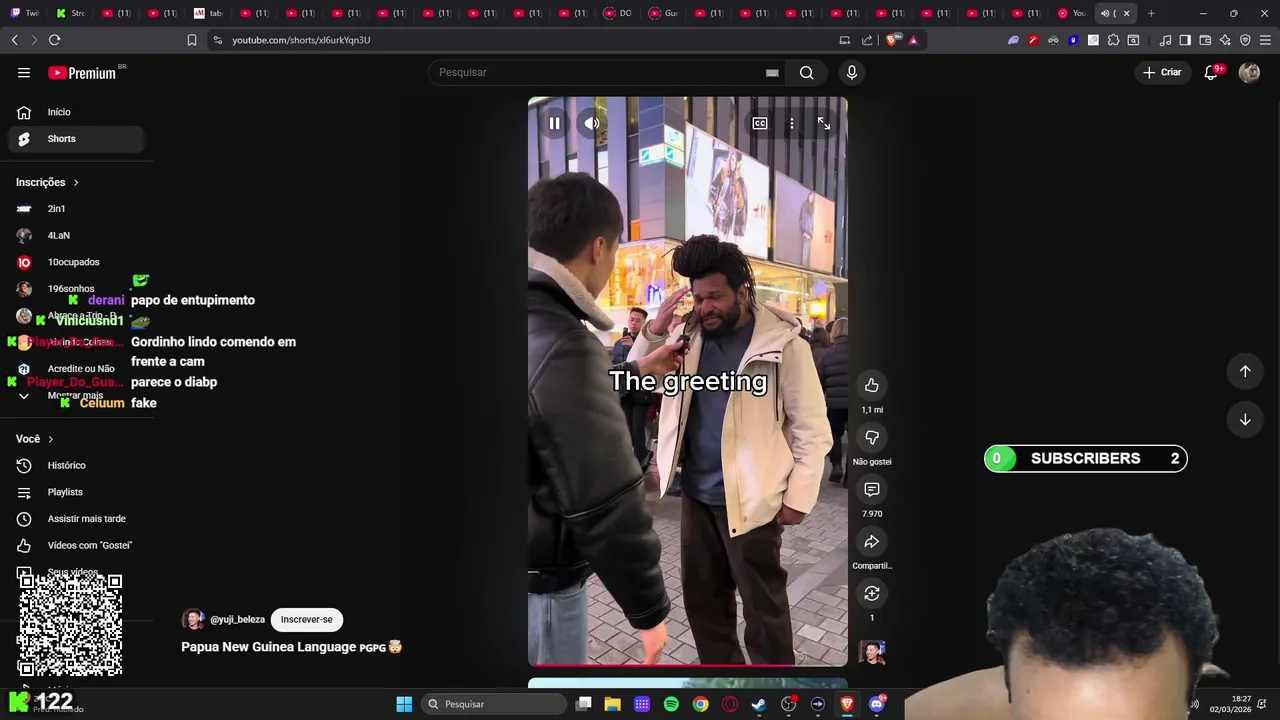This screenshot has height=720, width=1280.
Task: Expand the Short to fullscreen
Action: coord(824,123)
